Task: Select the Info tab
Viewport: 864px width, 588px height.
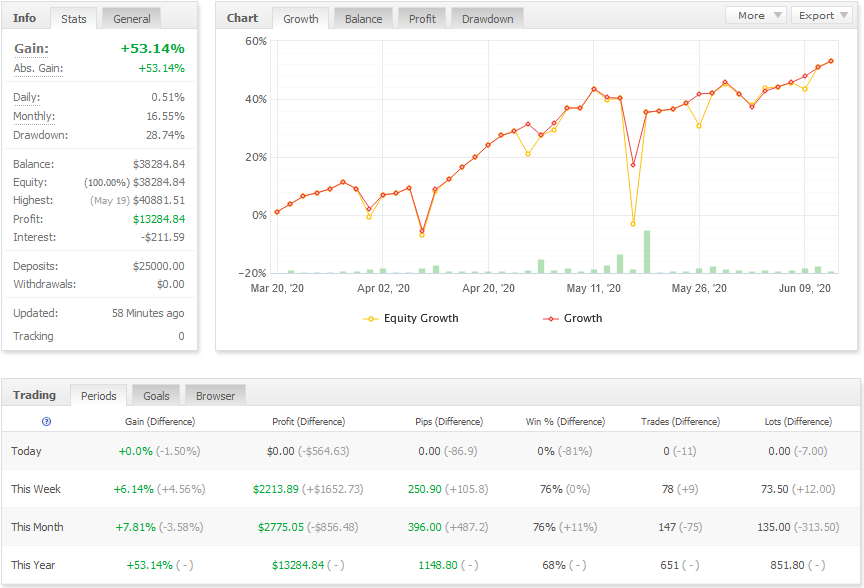Action: coord(24,18)
